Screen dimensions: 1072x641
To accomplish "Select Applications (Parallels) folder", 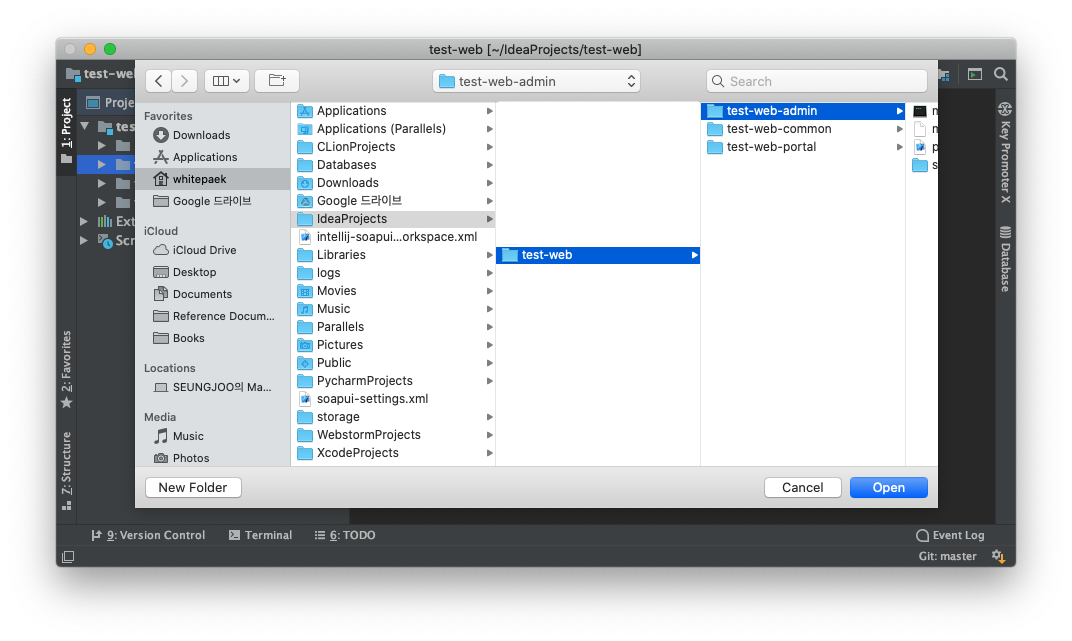I will (x=394, y=128).
